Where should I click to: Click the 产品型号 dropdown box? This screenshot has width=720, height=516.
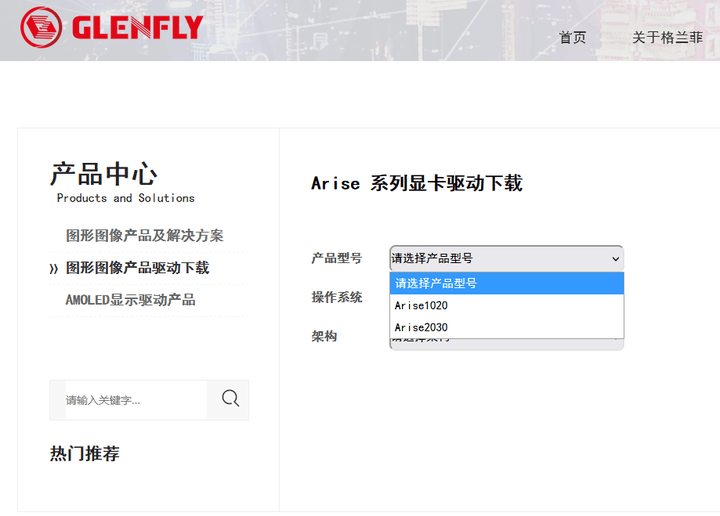[x=506, y=258]
